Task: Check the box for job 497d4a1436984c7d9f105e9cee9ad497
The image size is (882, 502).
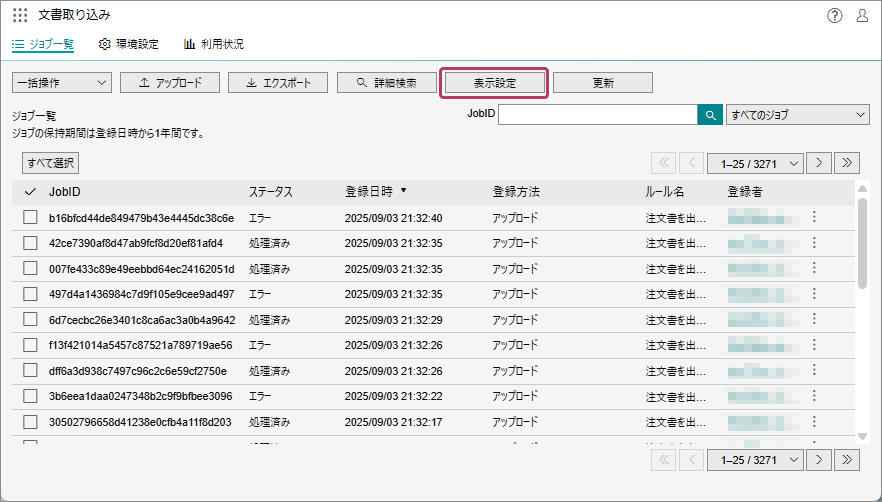Action: pos(30,294)
